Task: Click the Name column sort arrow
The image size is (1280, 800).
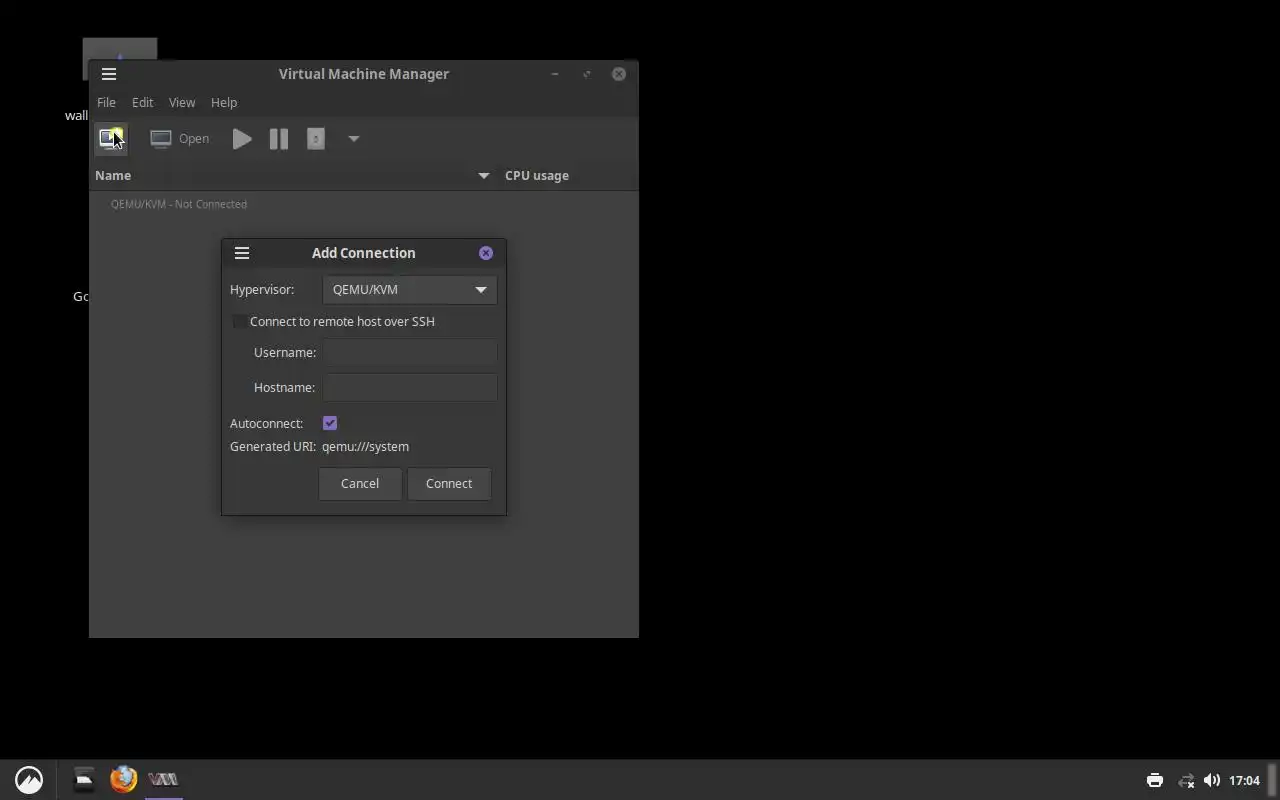Action: pos(484,176)
